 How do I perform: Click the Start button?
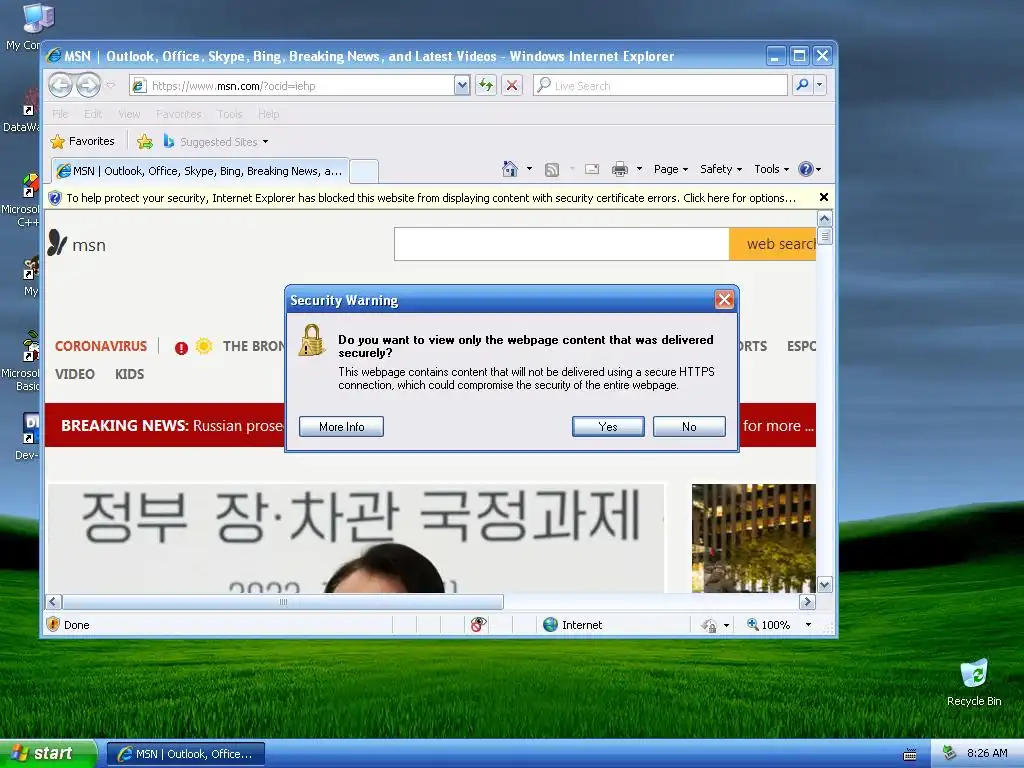click(x=48, y=754)
